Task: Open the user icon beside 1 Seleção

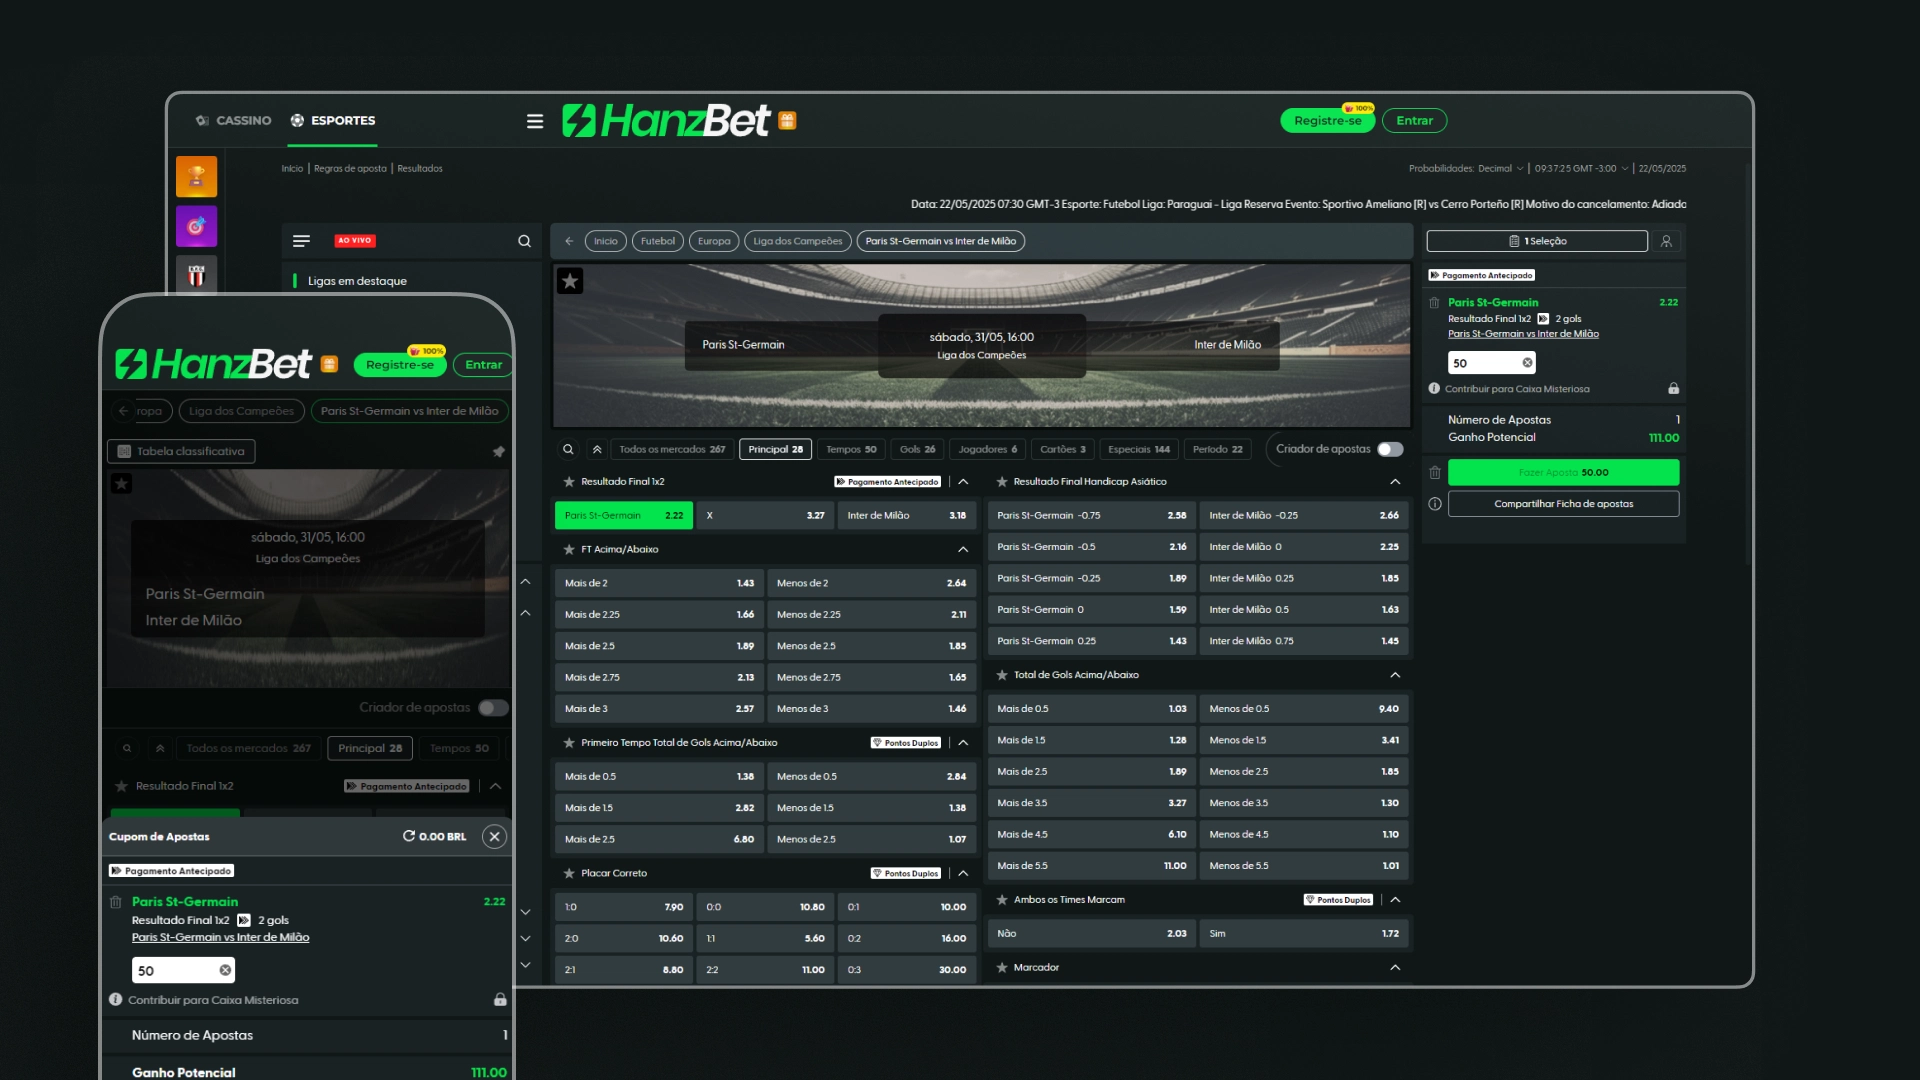Action: click(1666, 241)
